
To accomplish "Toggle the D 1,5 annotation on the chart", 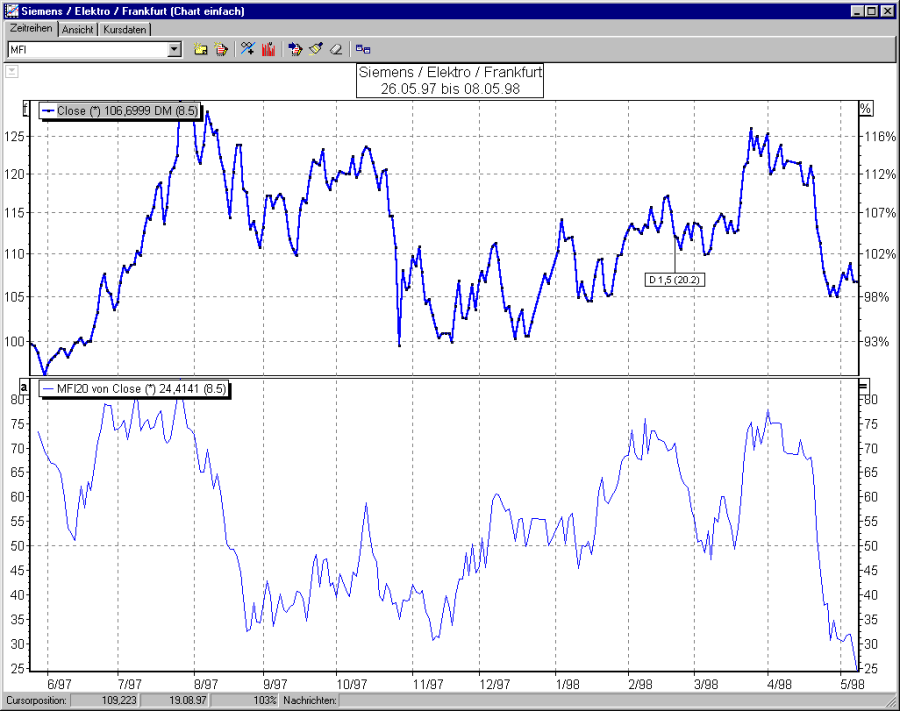I will (674, 280).
